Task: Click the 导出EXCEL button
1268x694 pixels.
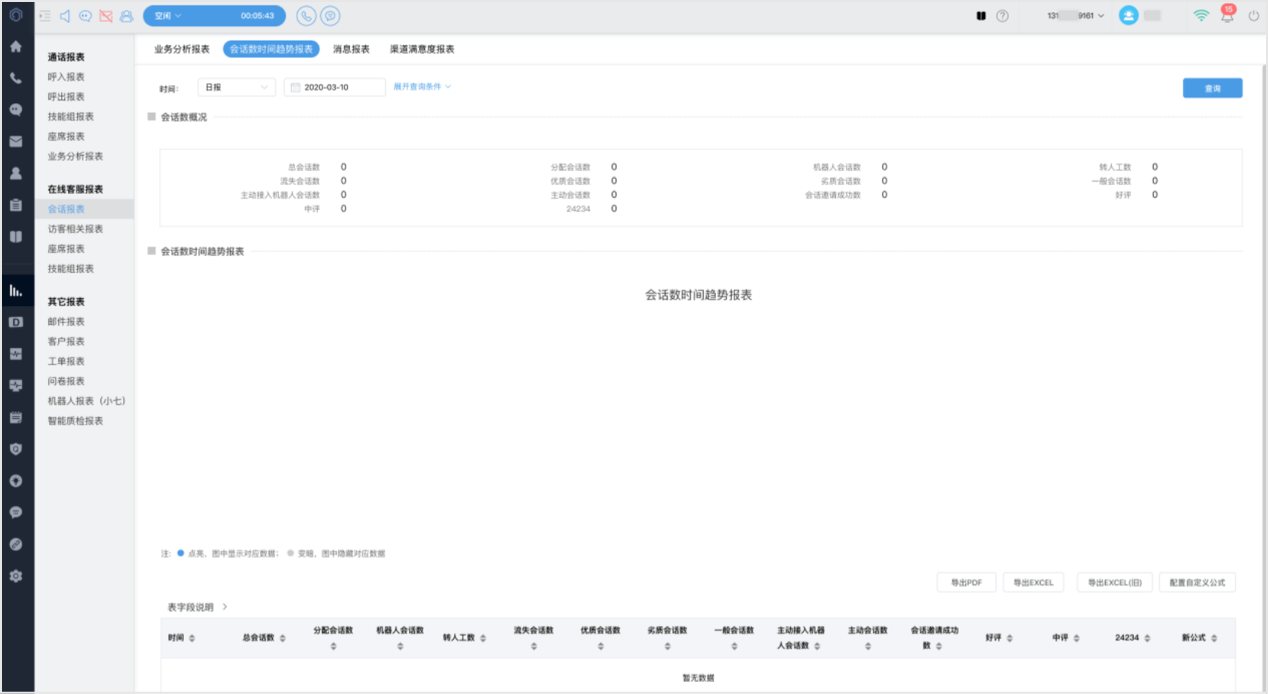Action: click(x=1033, y=582)
